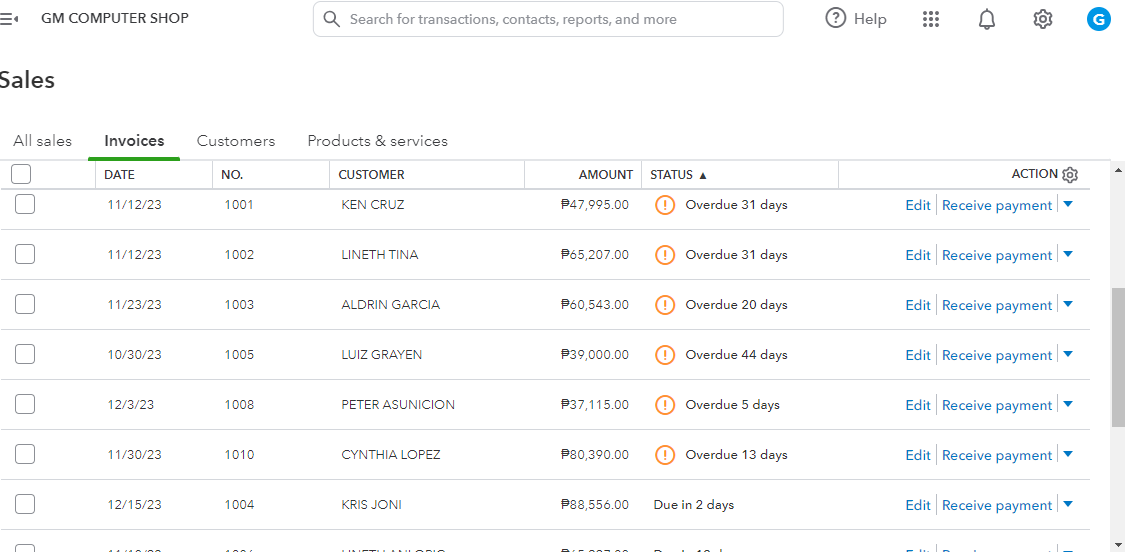The height and width of the screenshot is (552, 1125).
Task: Edit the LUIZ GRAYEN invoice
Action: pyautogui.click(x=918, y=355)
